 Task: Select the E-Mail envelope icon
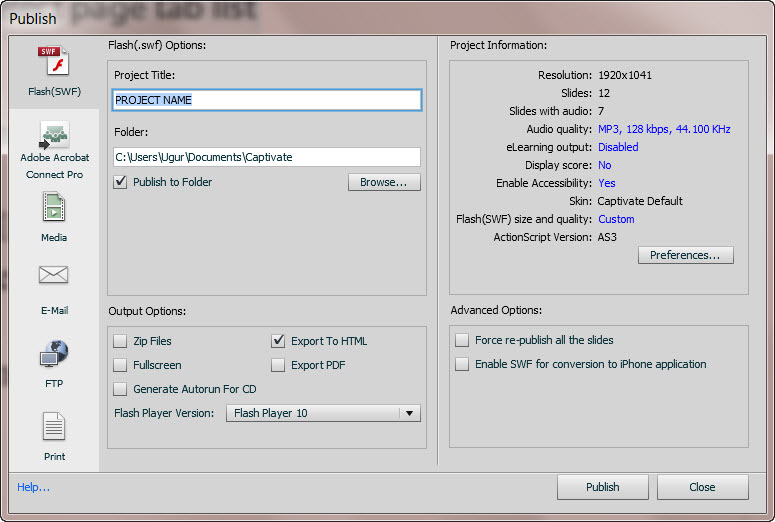(x=53, y=274)
